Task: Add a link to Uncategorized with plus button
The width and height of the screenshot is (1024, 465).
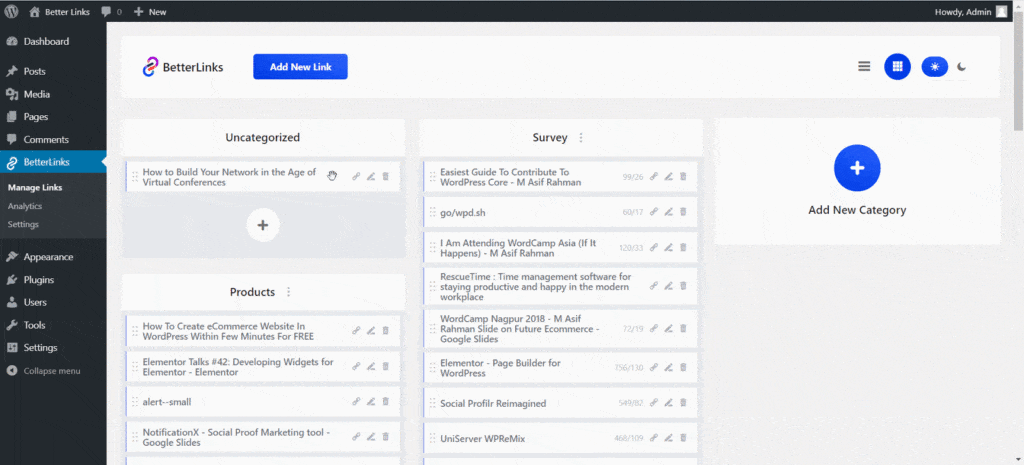Action: point(263,225)
